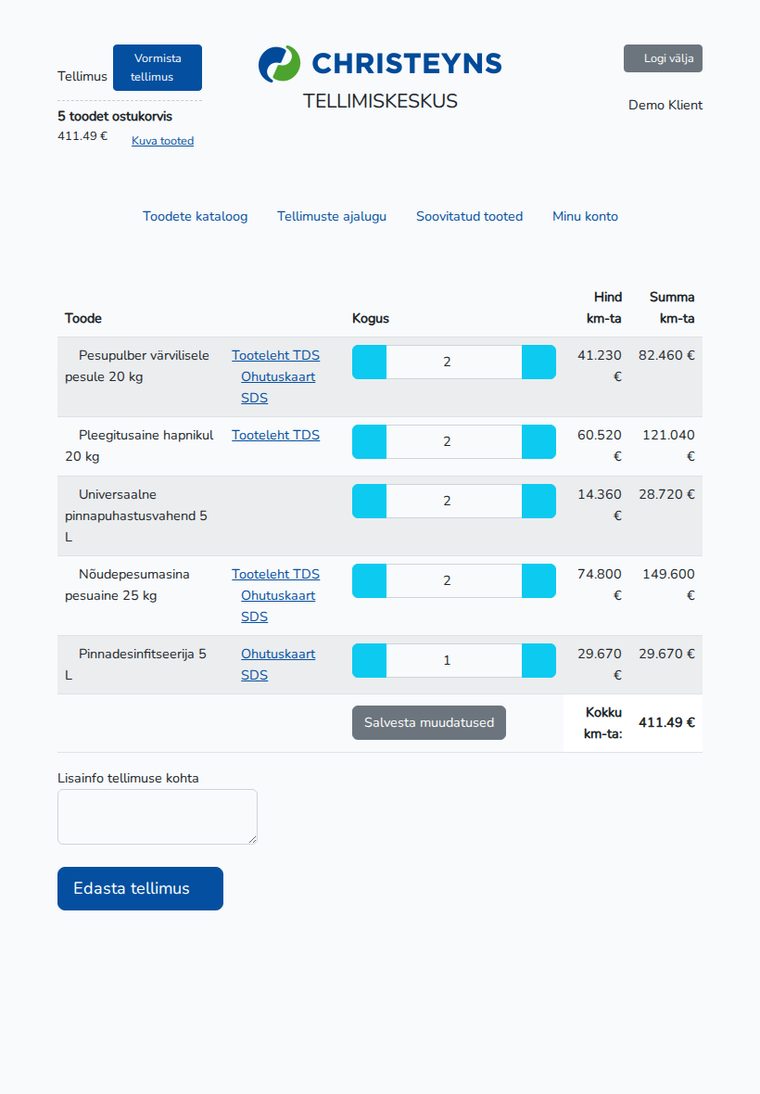Log out with Logi välja button

pos(663,59)
